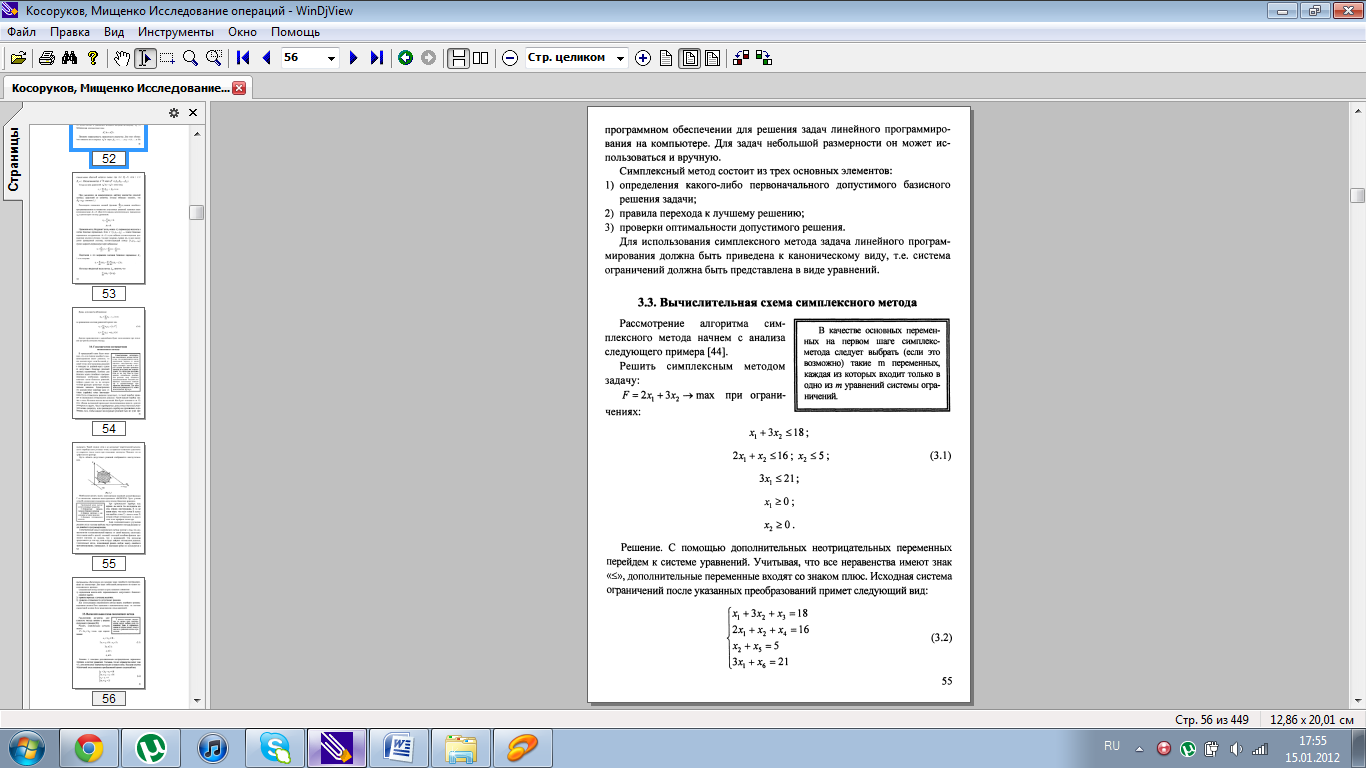This screenshot has height=768, width=1366.
Task: Toggle facing pages layout
Action: click(481, 58)
